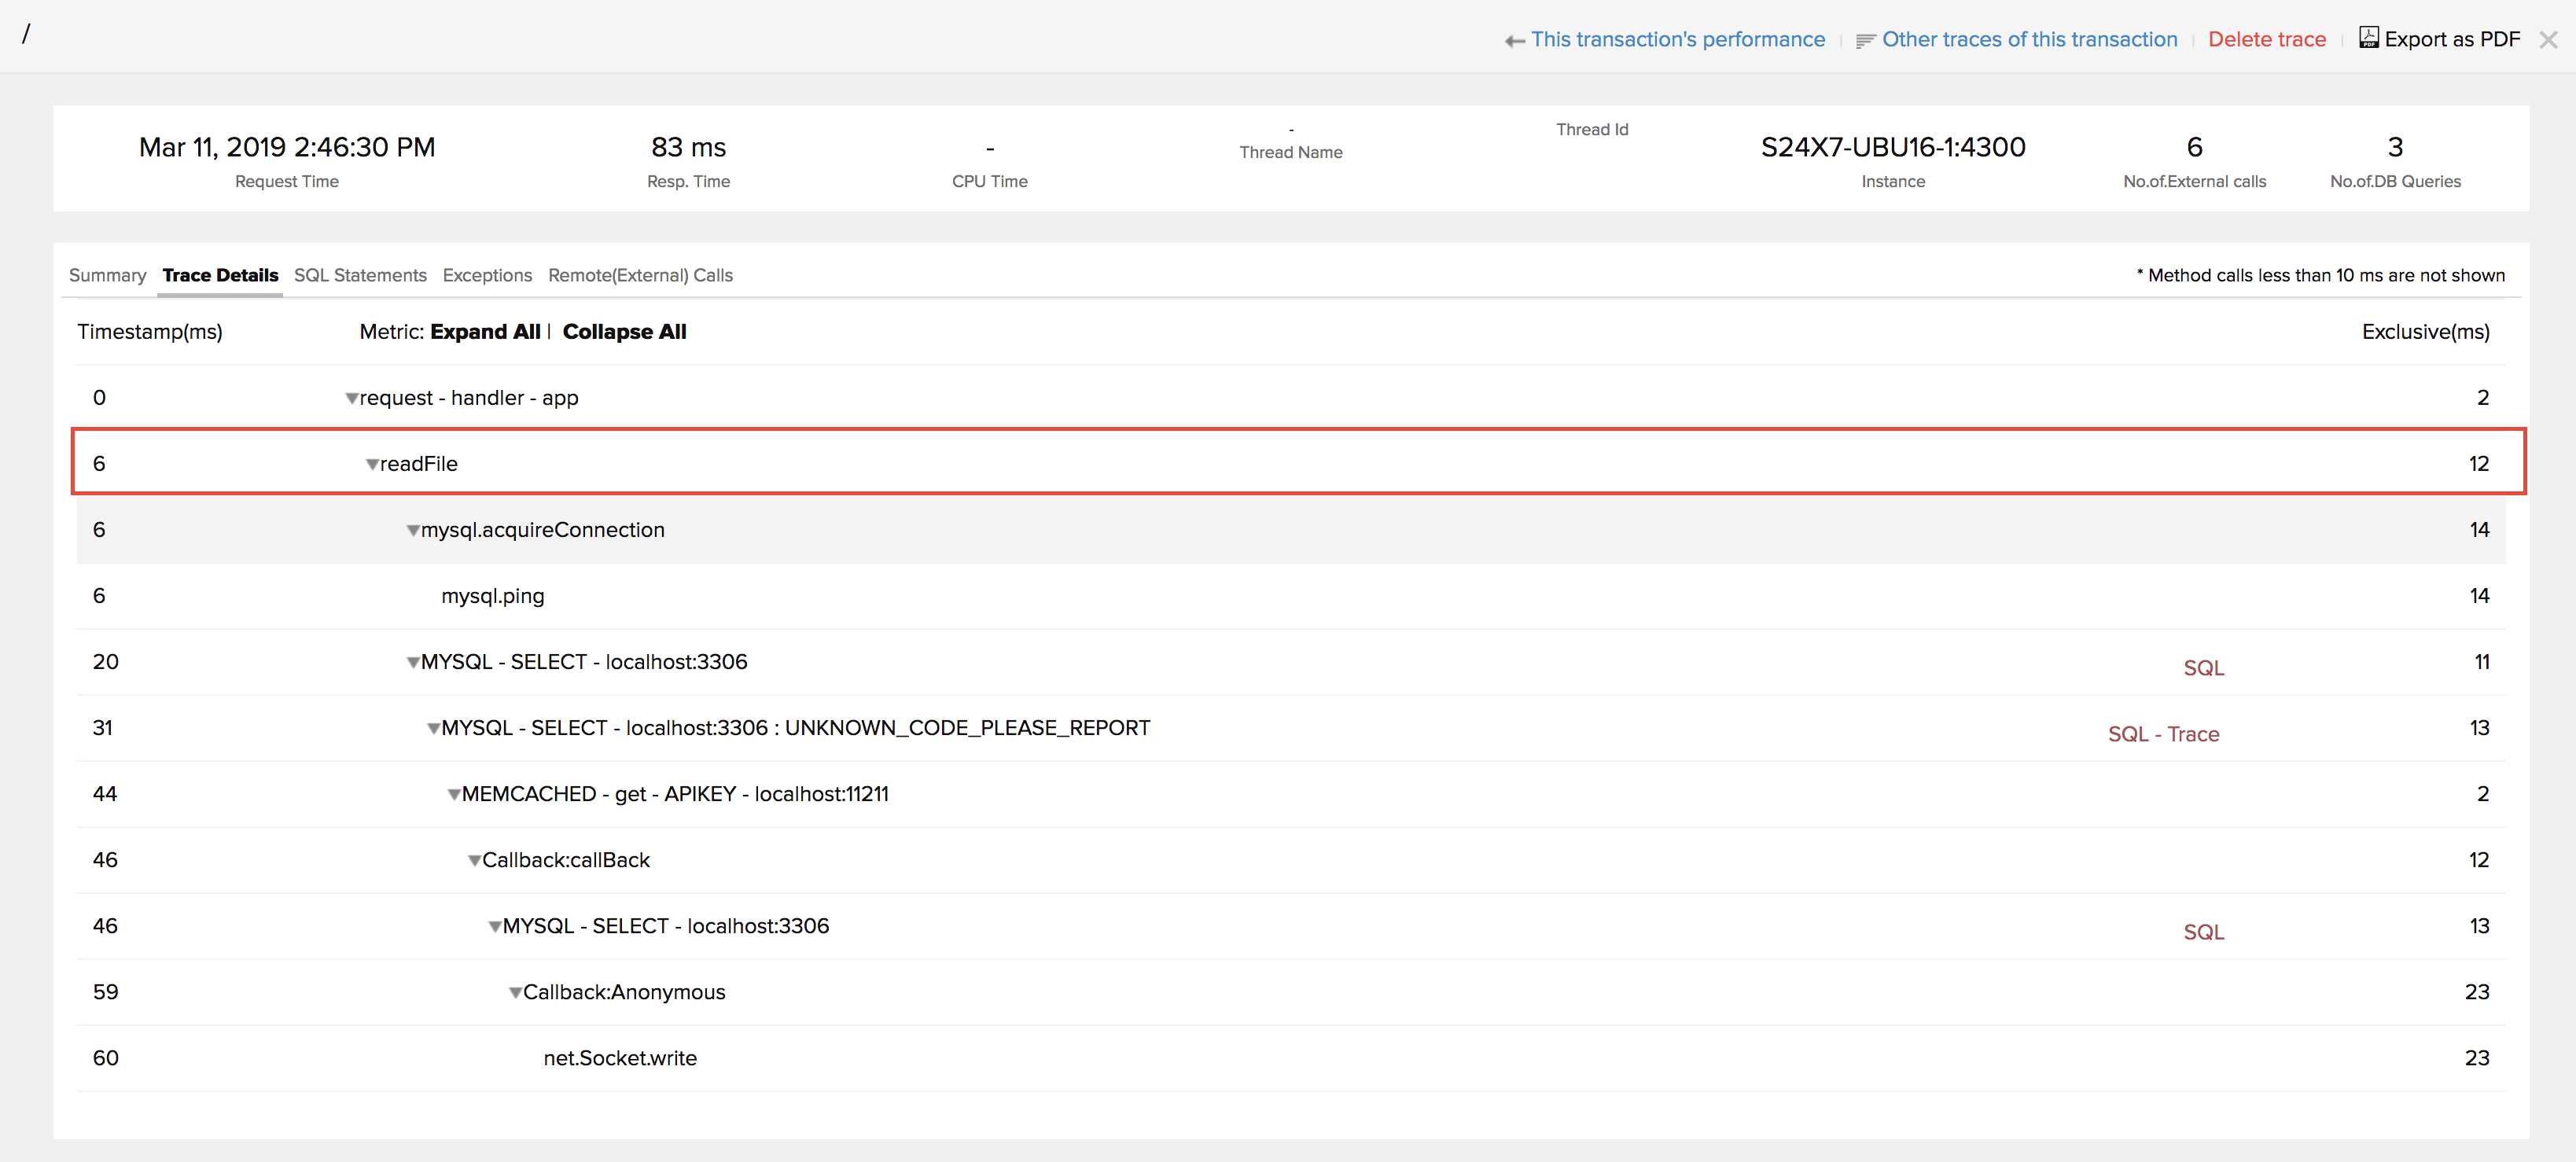Collapse the request - handler - app node

[x=352, y=399]
